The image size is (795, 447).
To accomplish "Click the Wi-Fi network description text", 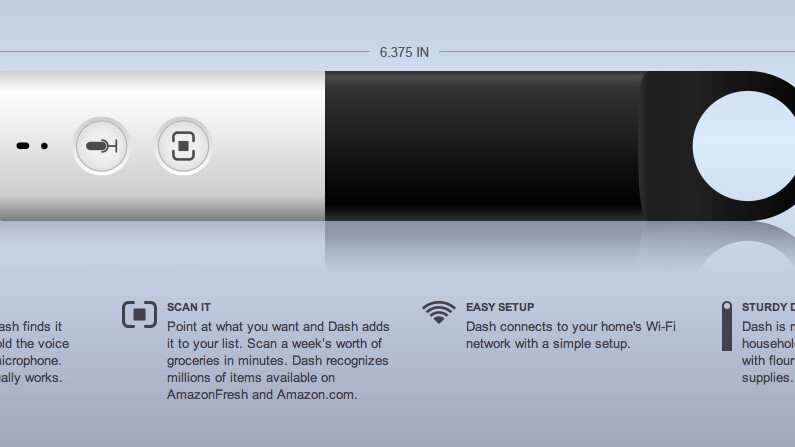I will coord(571,335).
